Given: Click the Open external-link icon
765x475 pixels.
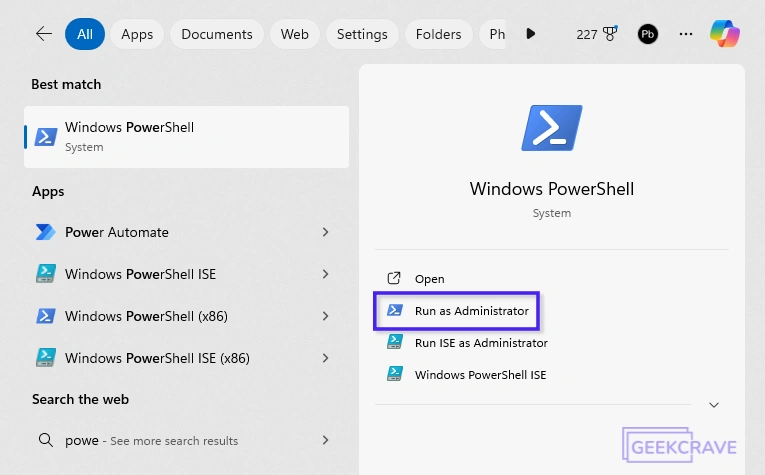Looking at the screenshot, I should click(394, 278).
